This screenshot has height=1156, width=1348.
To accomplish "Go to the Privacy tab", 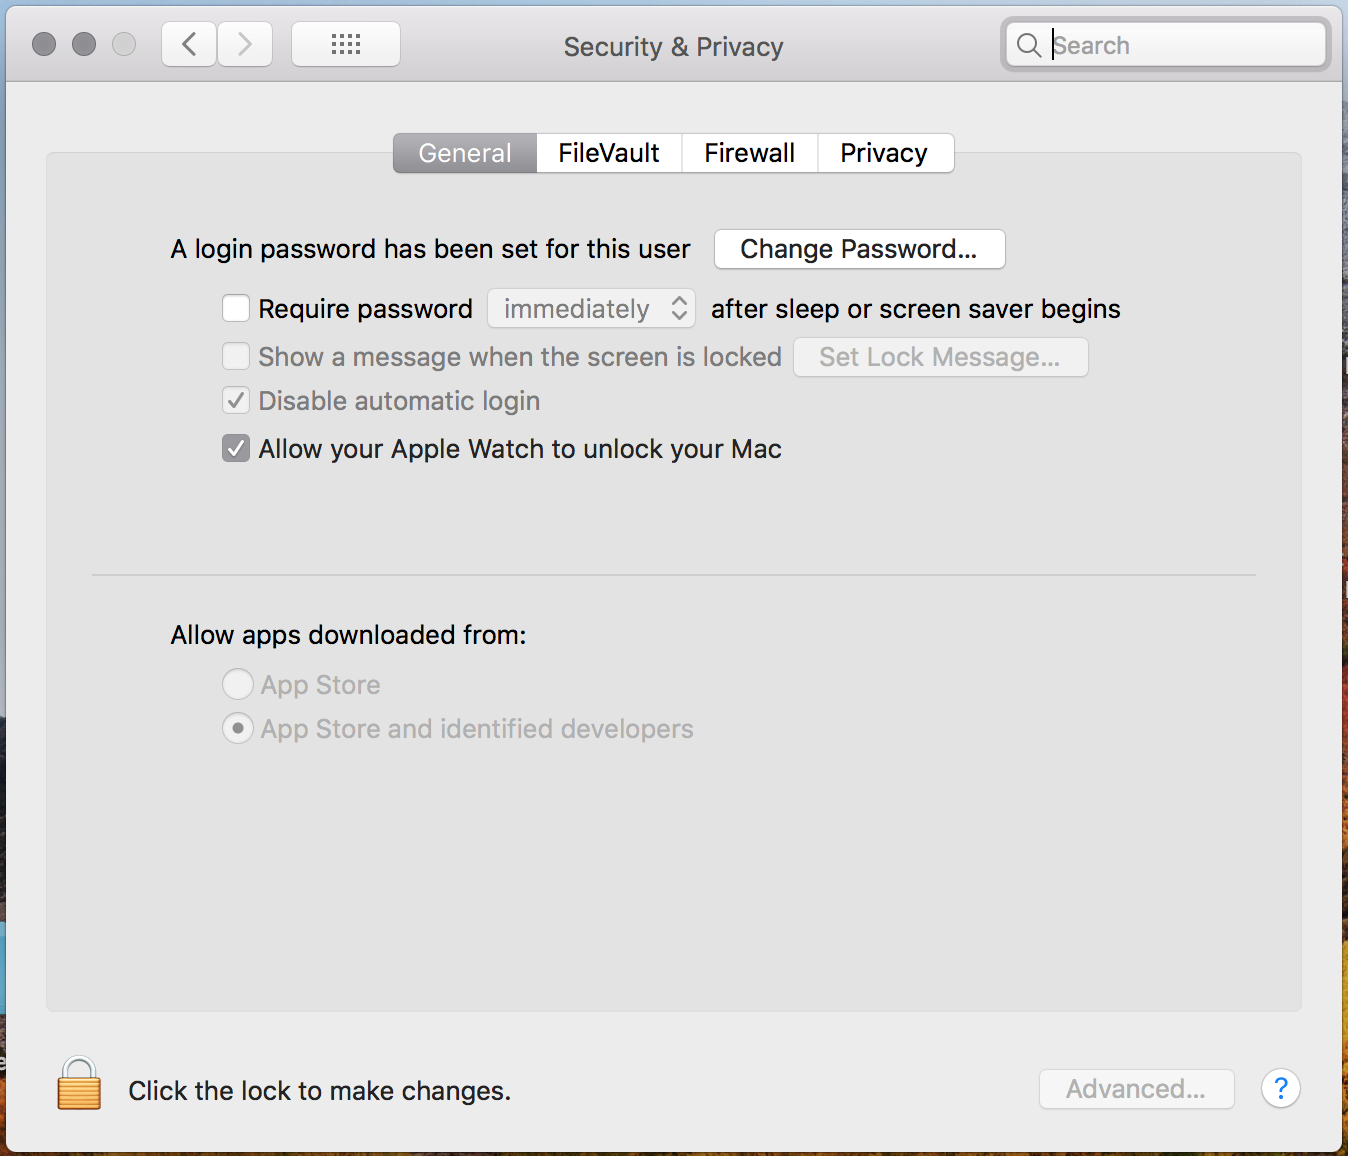I will coord(884,153).
